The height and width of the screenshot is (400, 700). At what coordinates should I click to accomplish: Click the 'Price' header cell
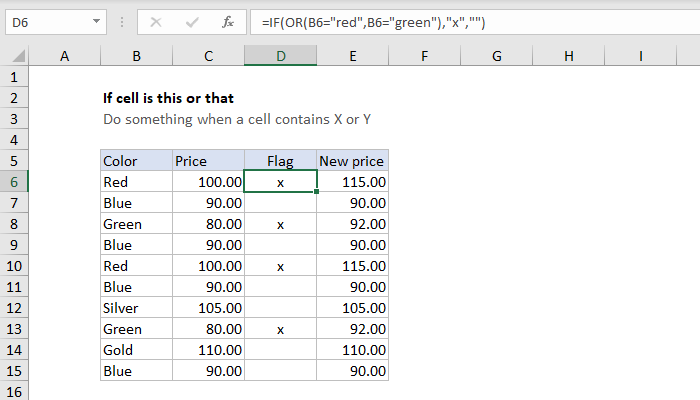[x=208, y=161]
